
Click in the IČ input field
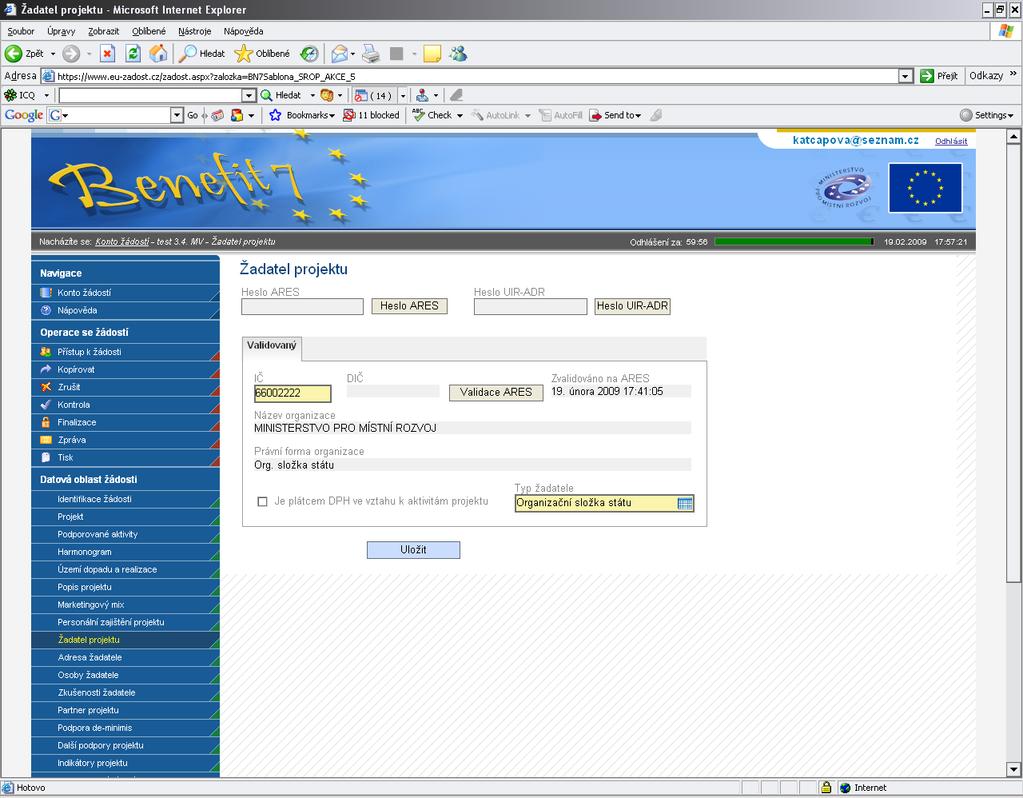click(292, 393)
